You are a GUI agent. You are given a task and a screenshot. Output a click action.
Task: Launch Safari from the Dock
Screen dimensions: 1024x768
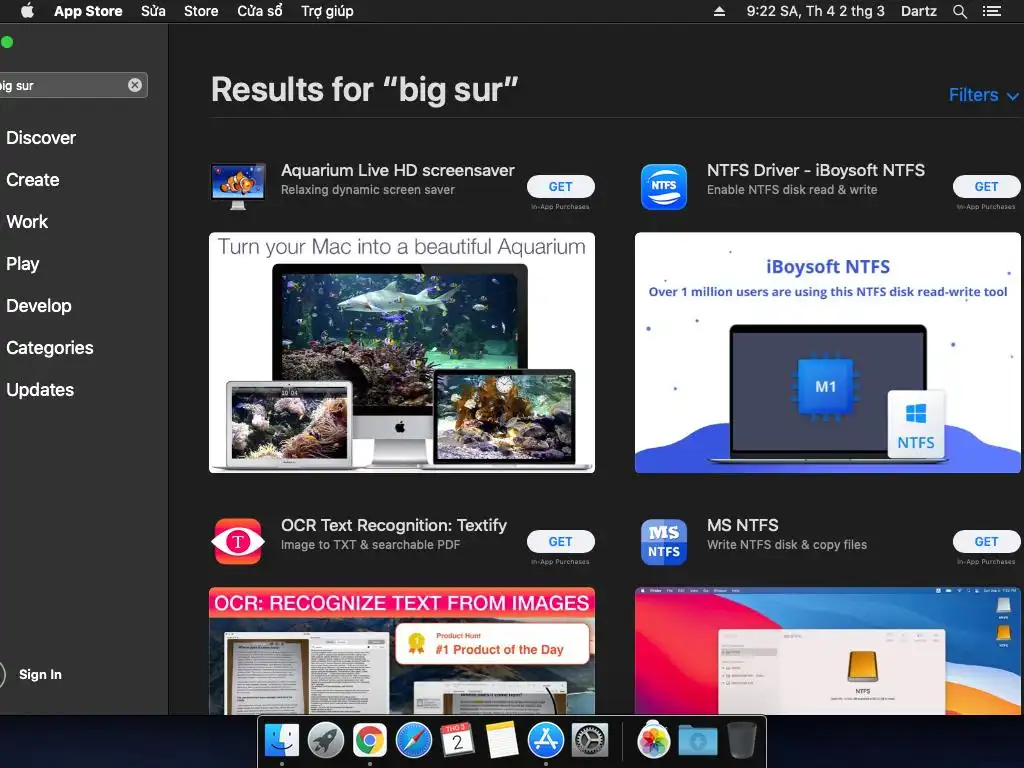pyautogui.click(x=413, y=741)
